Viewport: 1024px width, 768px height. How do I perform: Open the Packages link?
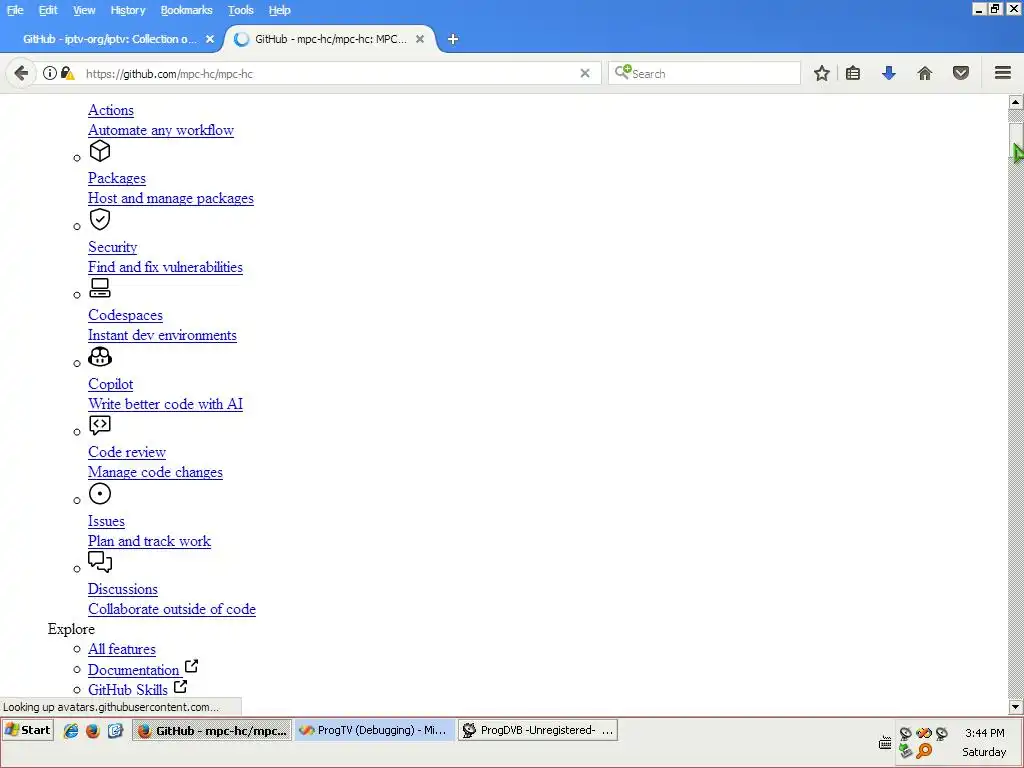[x=117, y=178]
